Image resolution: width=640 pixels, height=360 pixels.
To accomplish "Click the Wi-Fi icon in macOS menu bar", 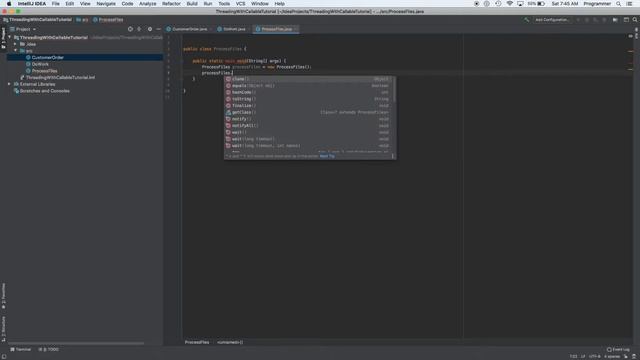I will coord(509,4).
